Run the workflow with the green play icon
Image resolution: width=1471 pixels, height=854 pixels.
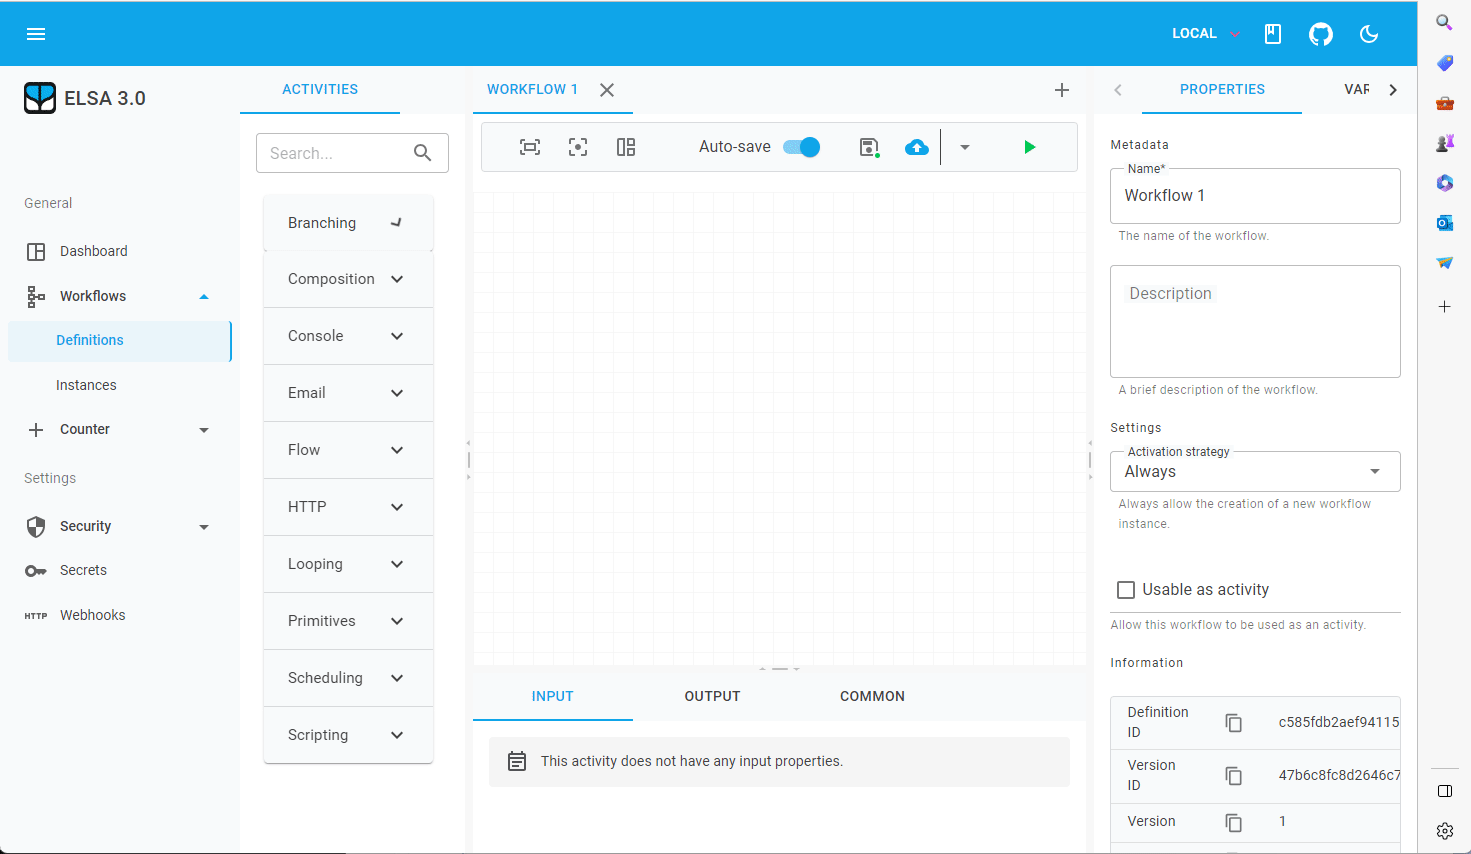(x=1030, y=147)
